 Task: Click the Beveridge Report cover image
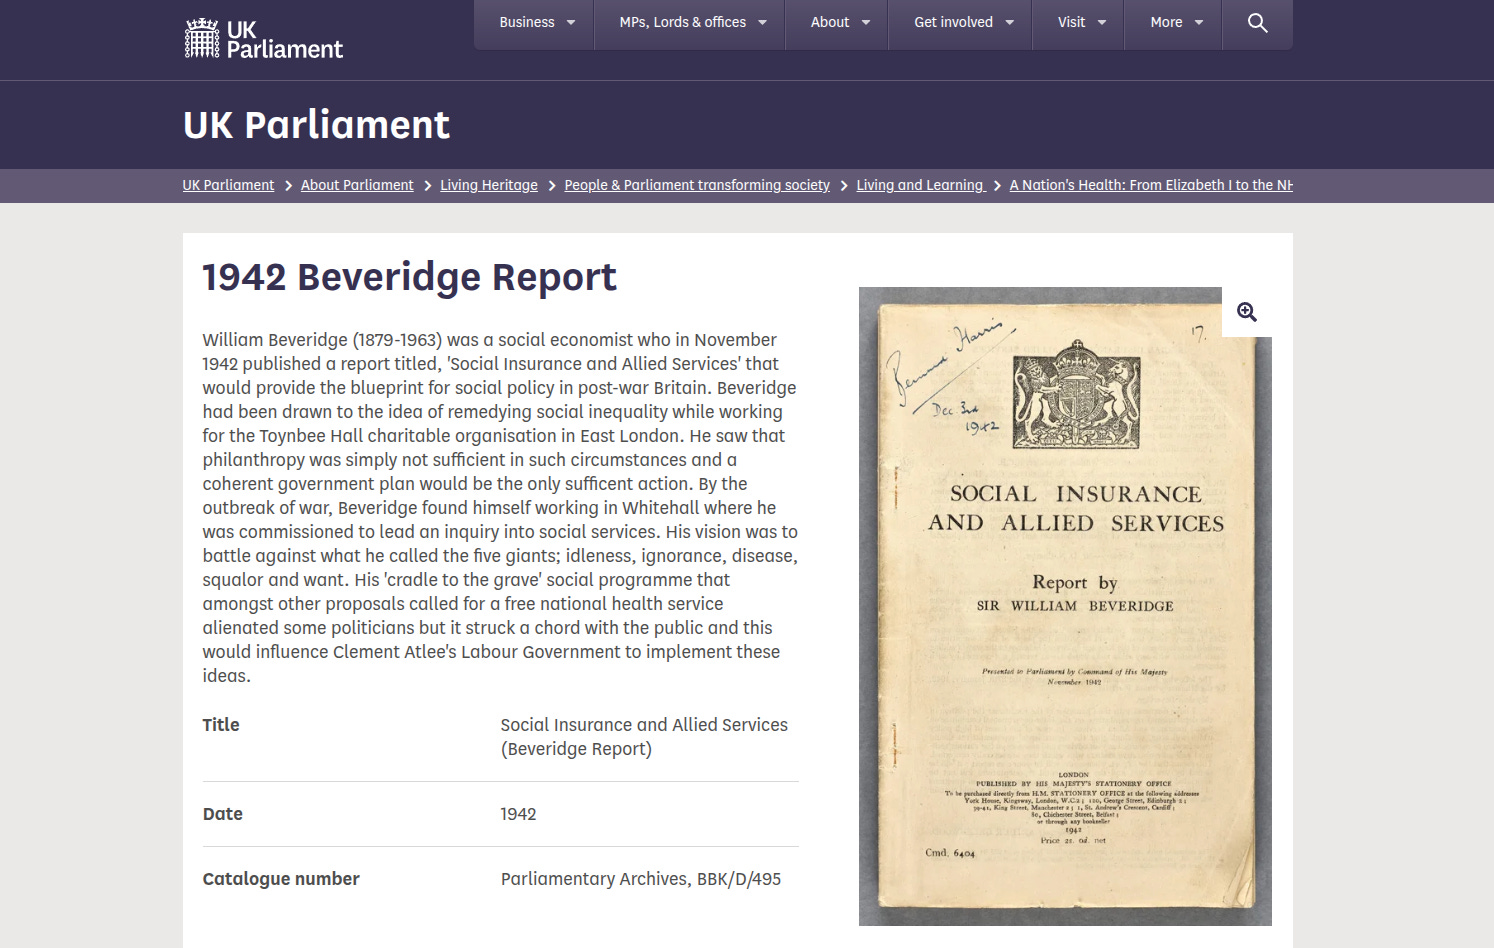pyautogui.click(x=1065, y=606)
